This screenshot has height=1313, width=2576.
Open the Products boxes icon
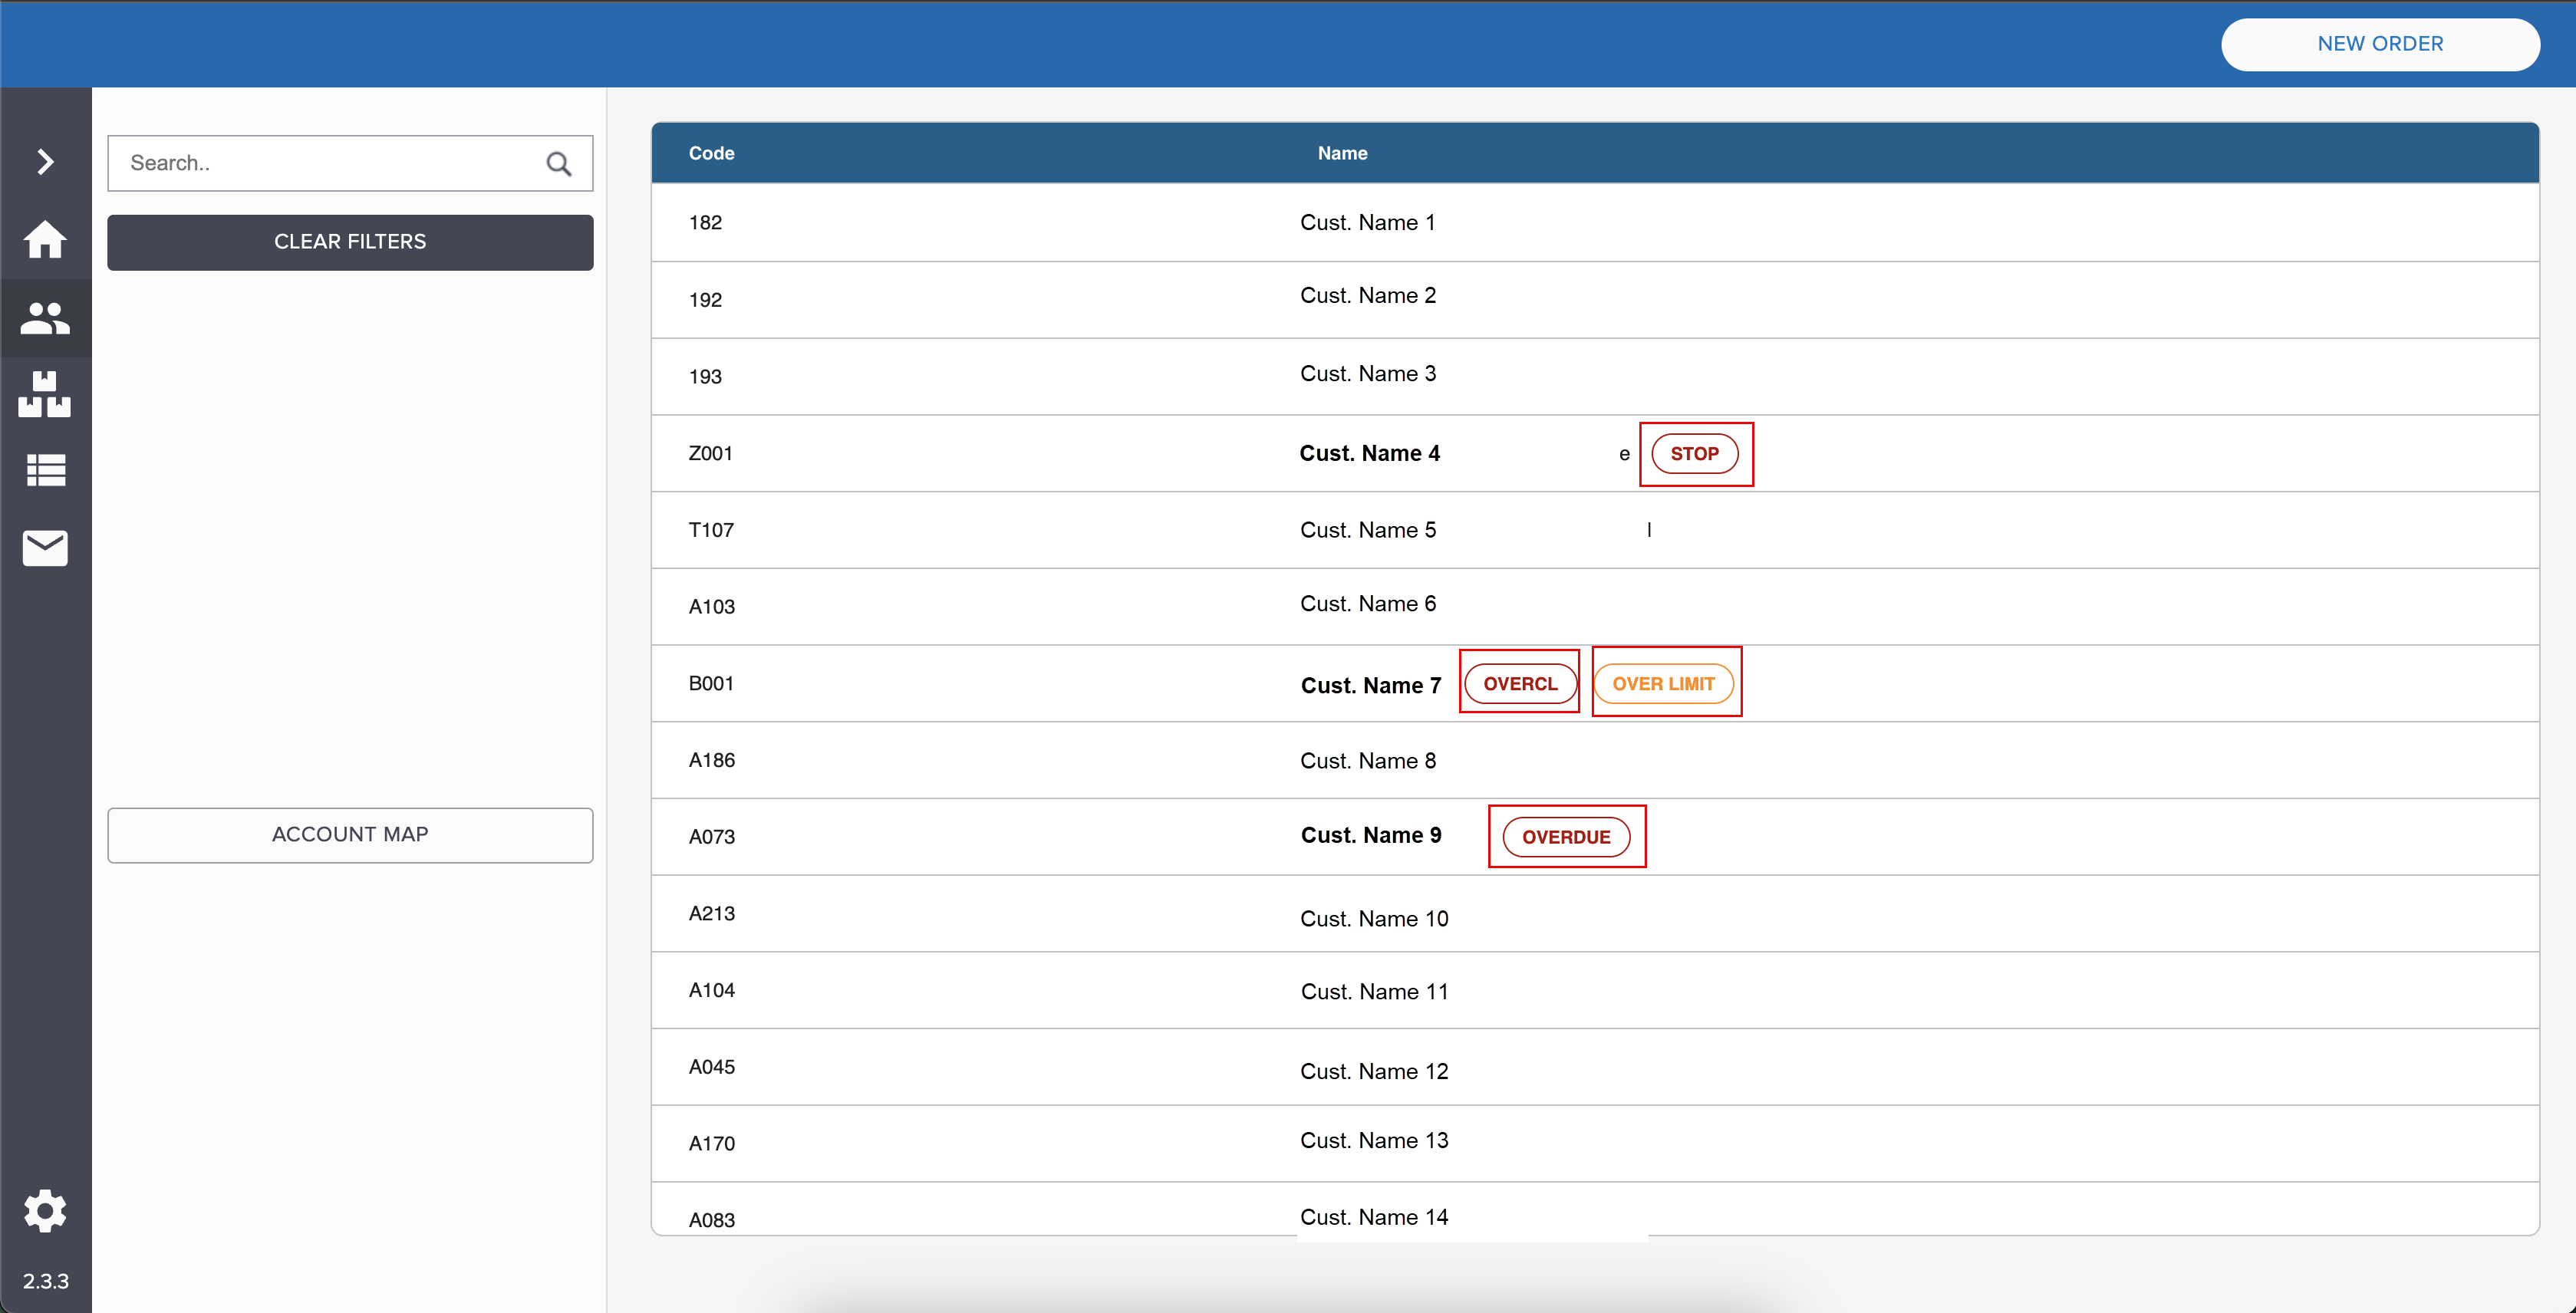(45, 394)
